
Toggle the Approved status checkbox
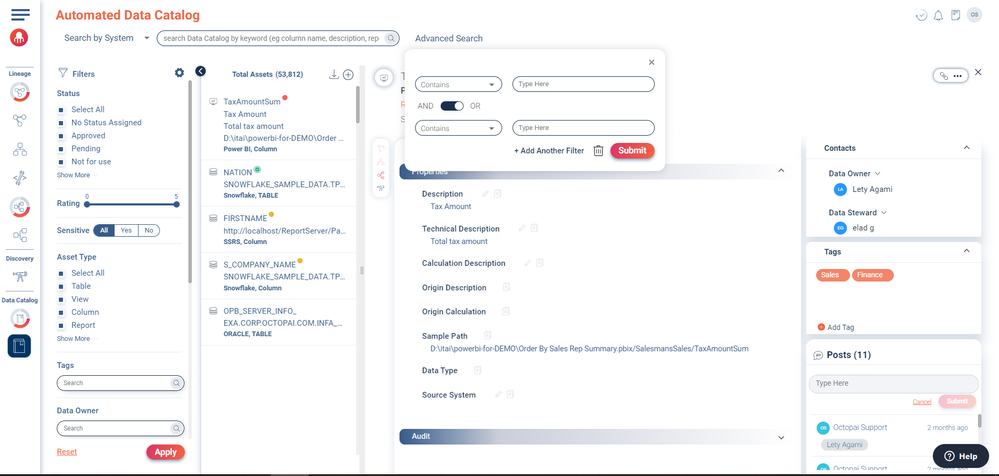point(61,136)
